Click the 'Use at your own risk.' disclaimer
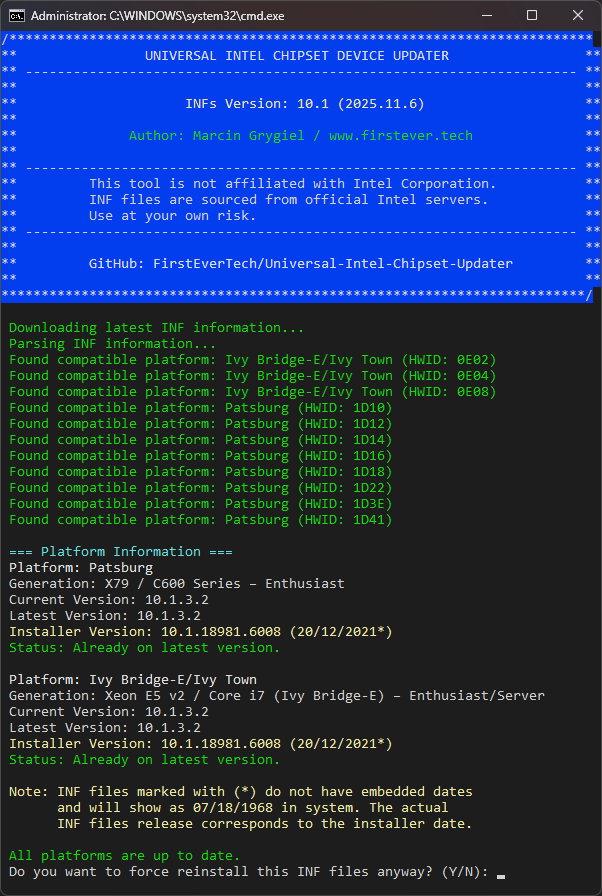Image resolution: width=602 pixels, height=896 pixels. tap(173, 216)
